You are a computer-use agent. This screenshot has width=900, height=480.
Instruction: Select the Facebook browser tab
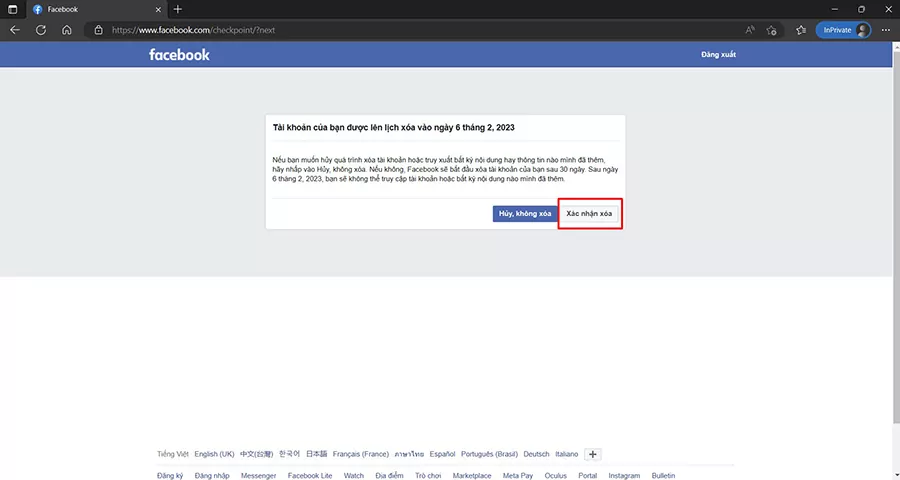[98, 9]
